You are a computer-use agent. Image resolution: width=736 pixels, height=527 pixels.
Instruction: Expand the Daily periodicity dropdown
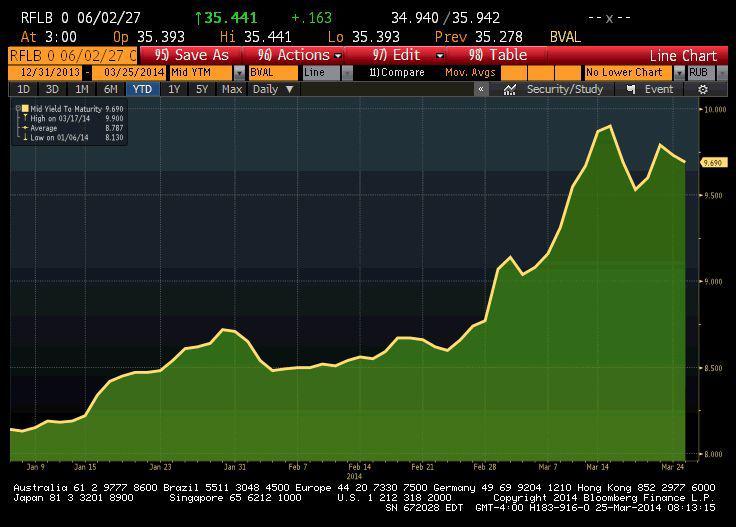pyautogui.click(x=290, y=89)
